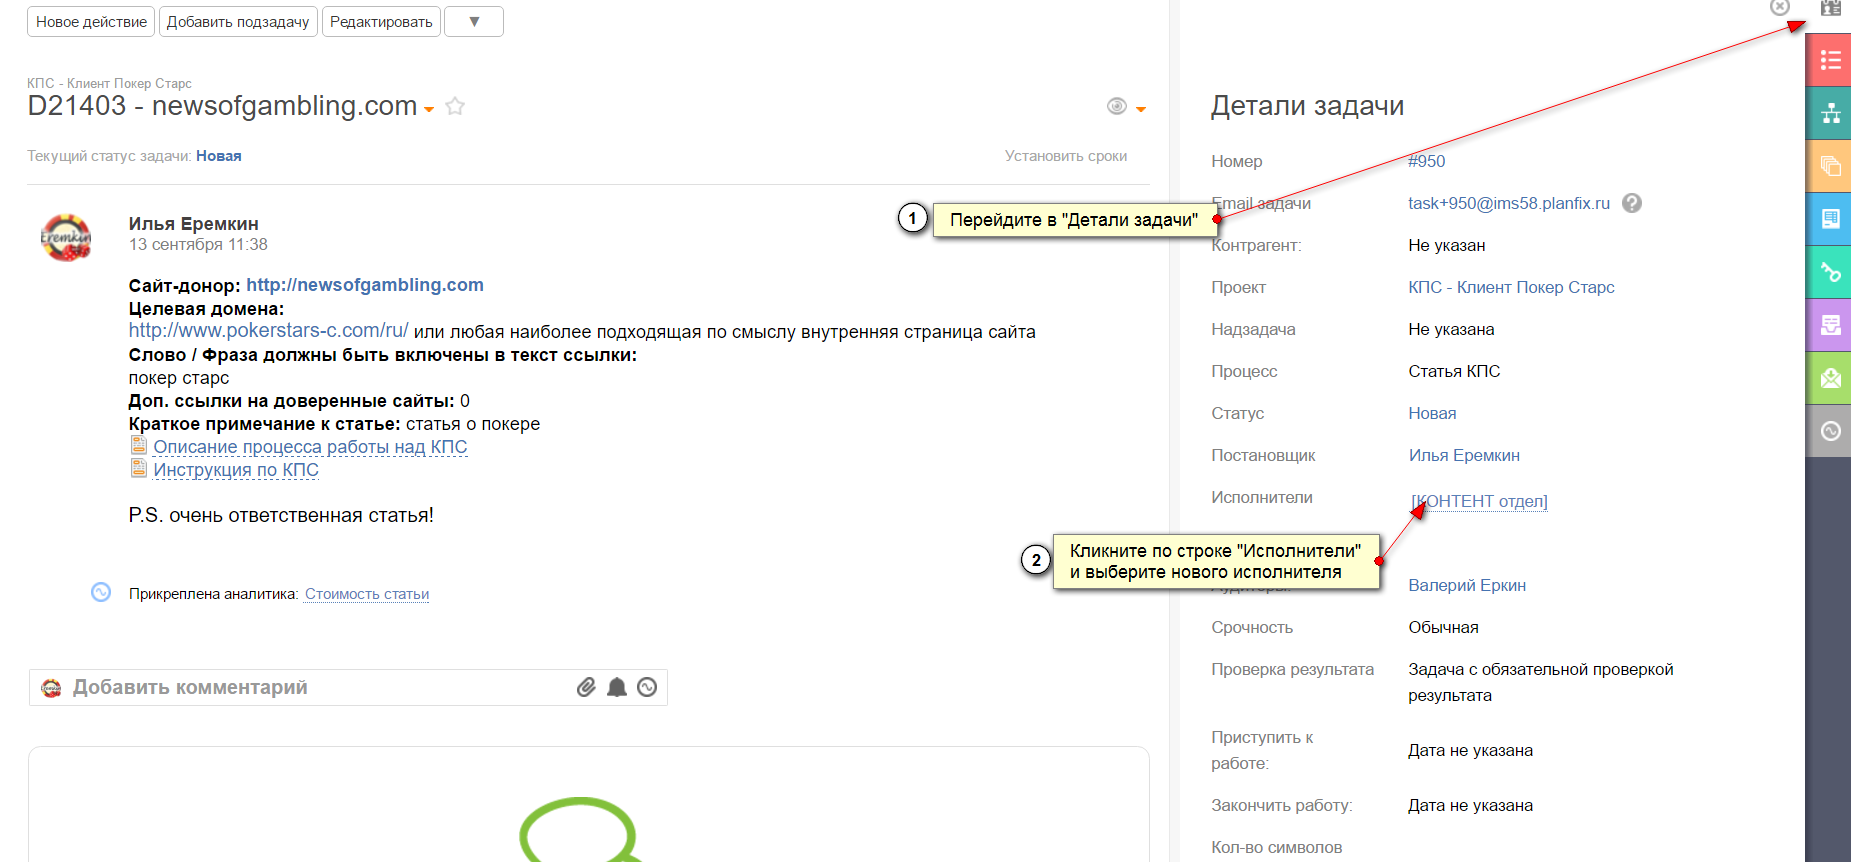Click the Задача с обязательной проверкой результата value

tap(1541, 682)
